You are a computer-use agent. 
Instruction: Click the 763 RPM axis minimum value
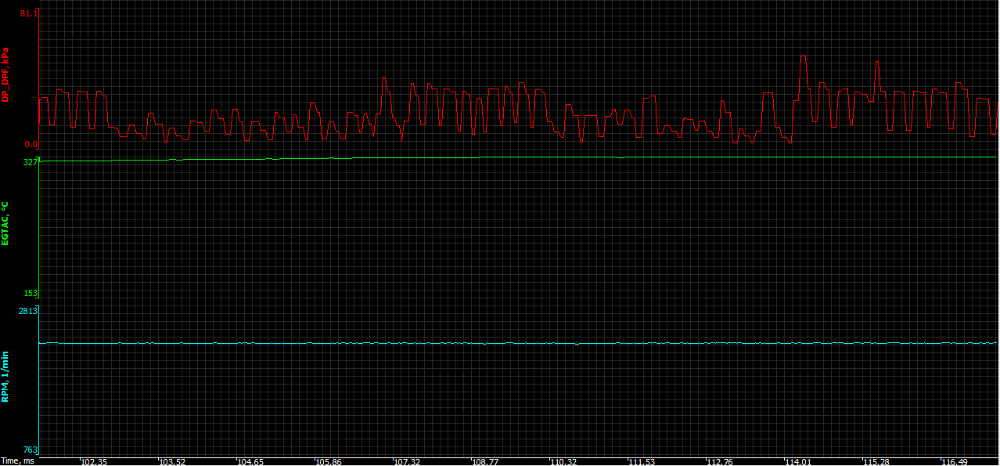pyautogui.click(x=29, y=451)
